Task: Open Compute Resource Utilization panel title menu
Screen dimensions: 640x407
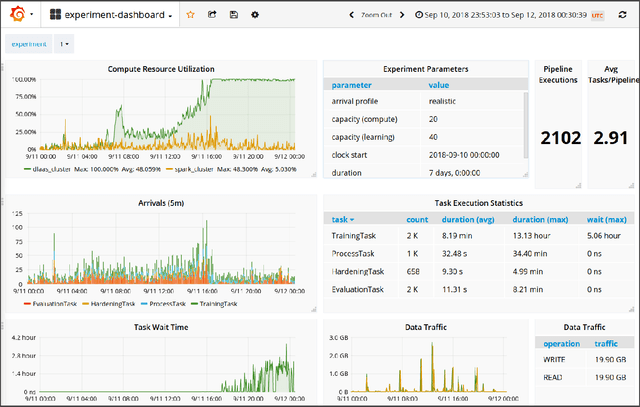Action: [x=160, y=69]
